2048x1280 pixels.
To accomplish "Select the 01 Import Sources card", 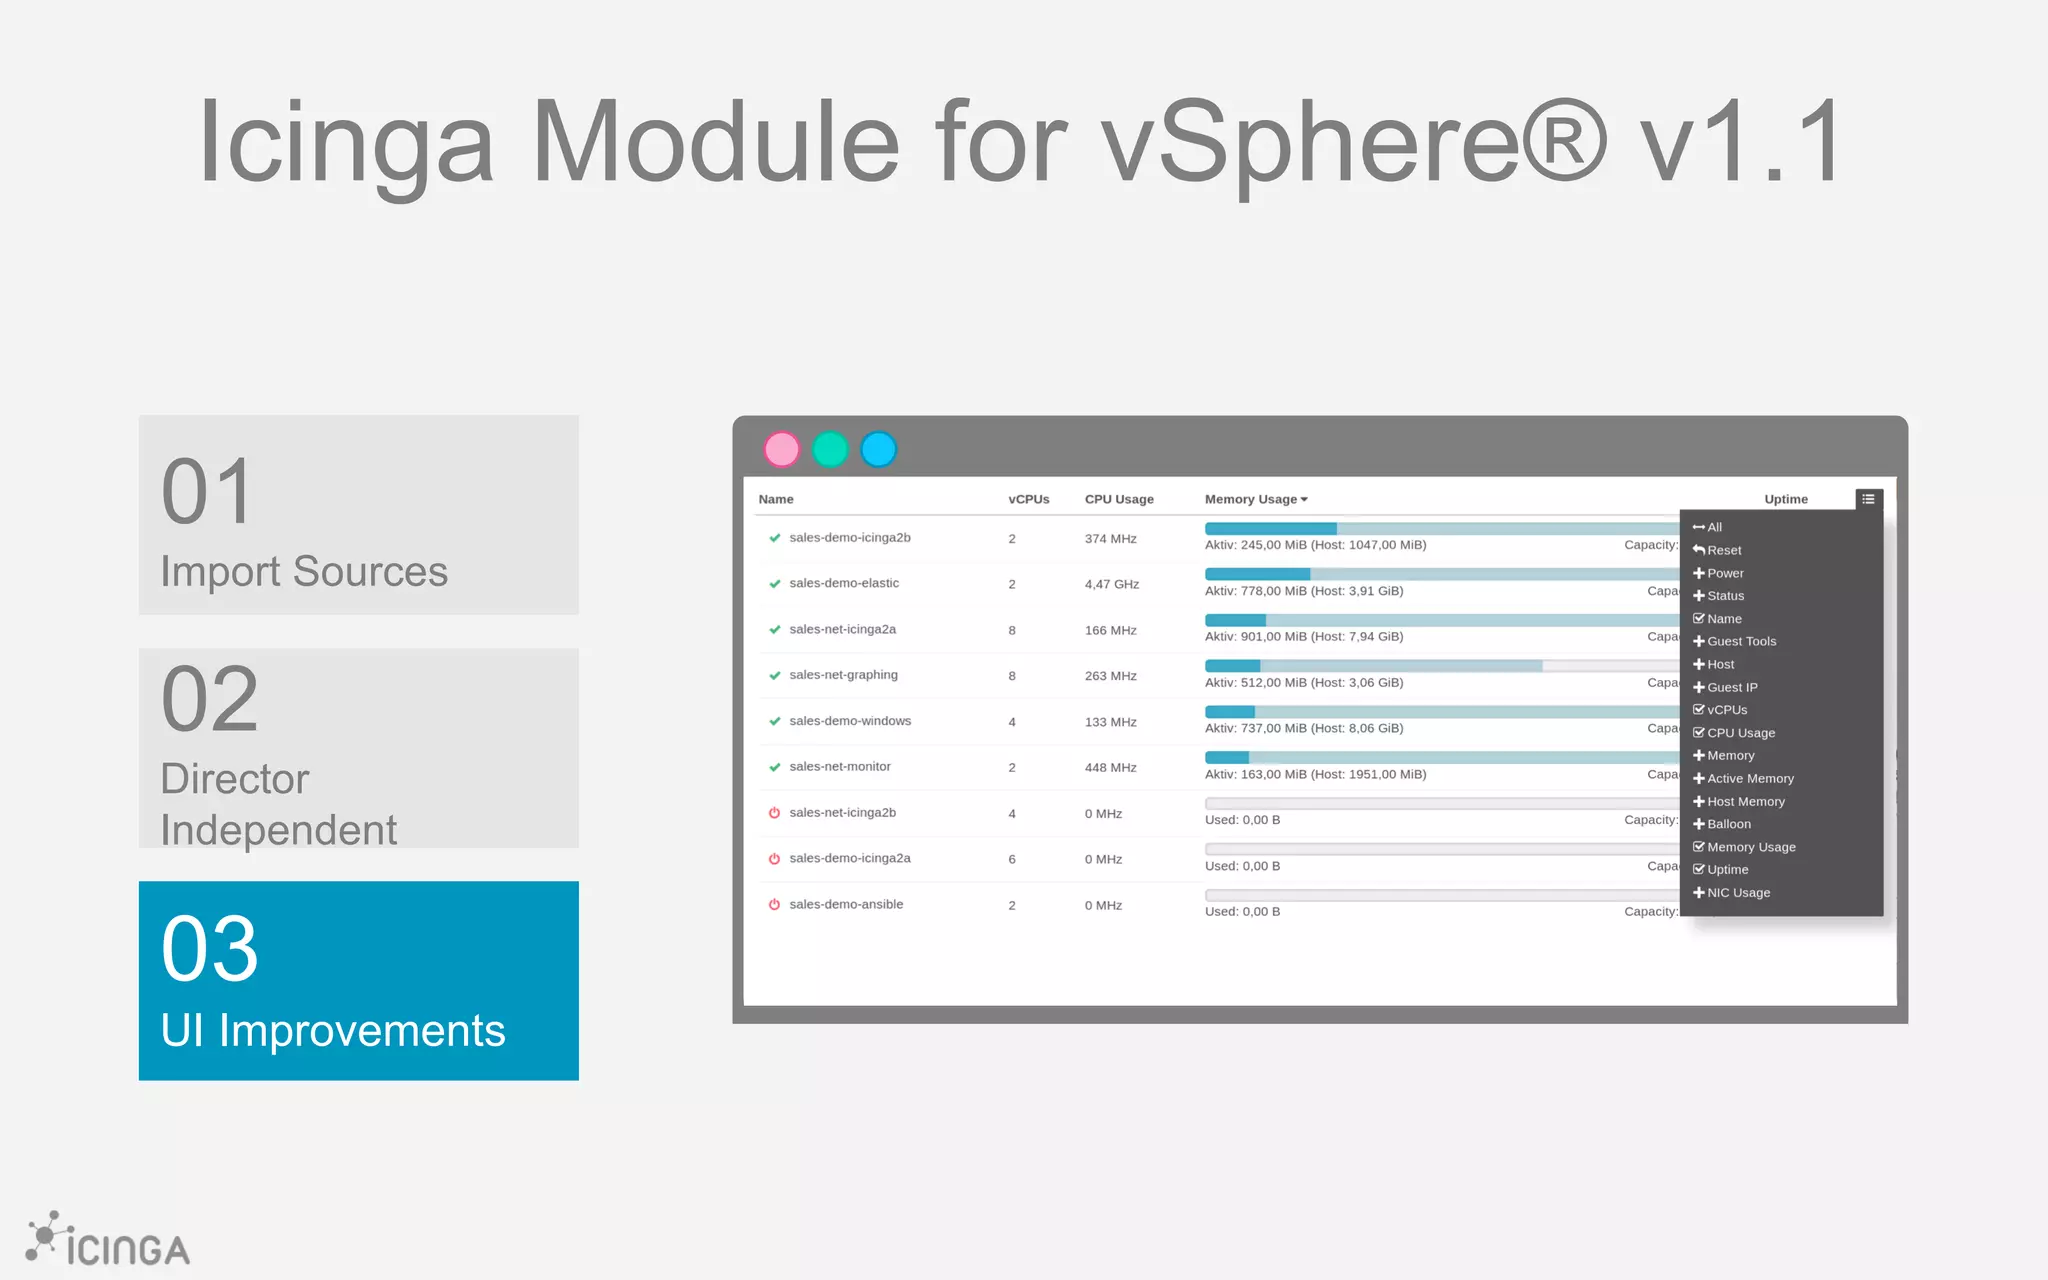I will [359, 515].
